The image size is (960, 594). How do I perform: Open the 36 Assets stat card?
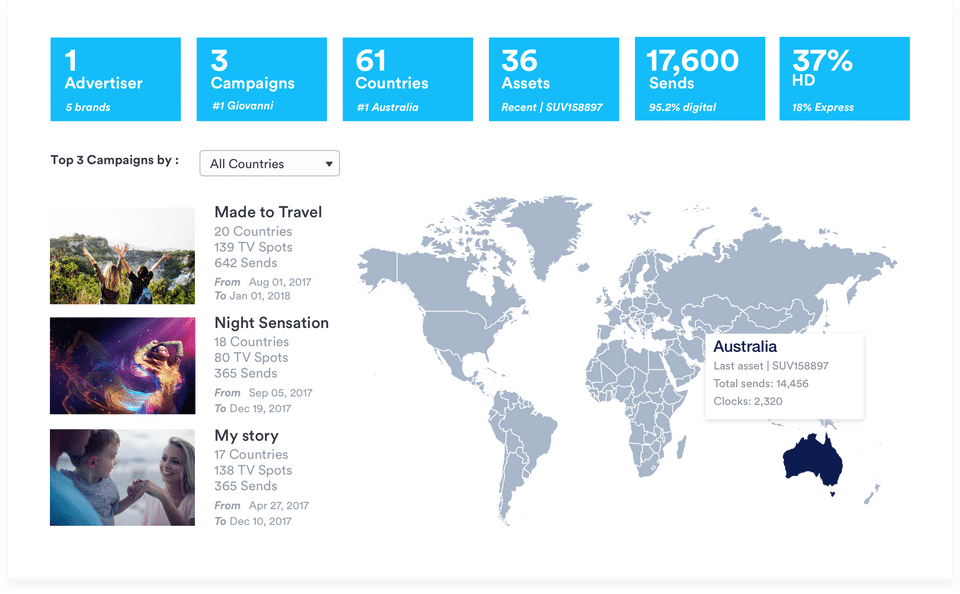[x=553, y=79]
